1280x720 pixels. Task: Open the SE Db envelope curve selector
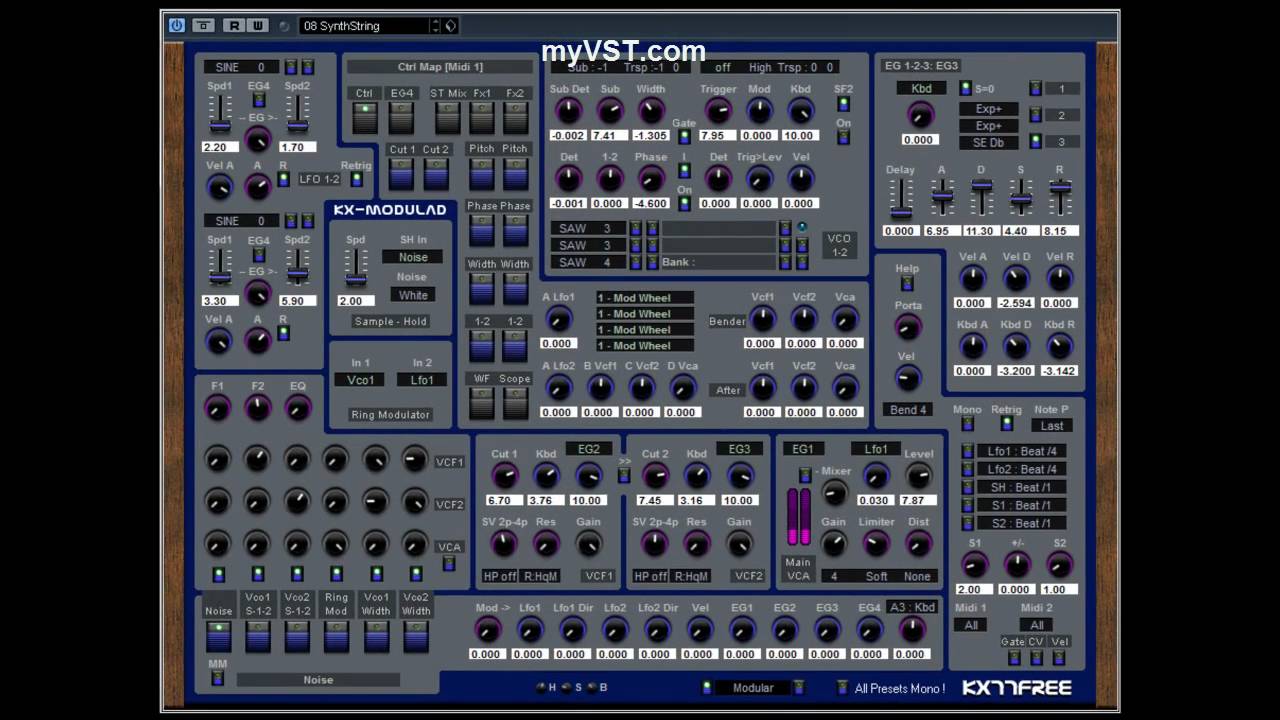[989, 143]
